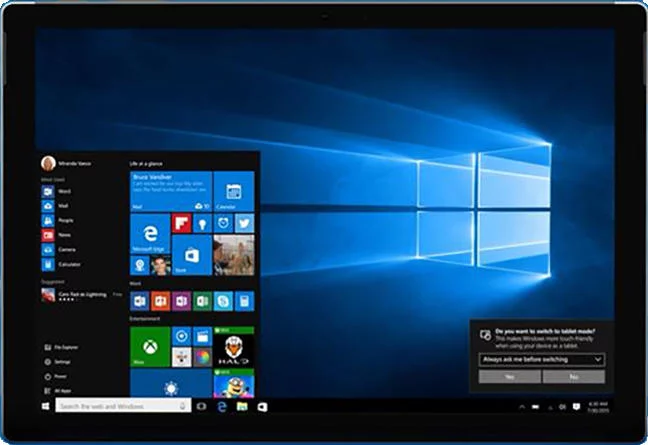Click the battery icon in system tray

(x=536, y=407)
